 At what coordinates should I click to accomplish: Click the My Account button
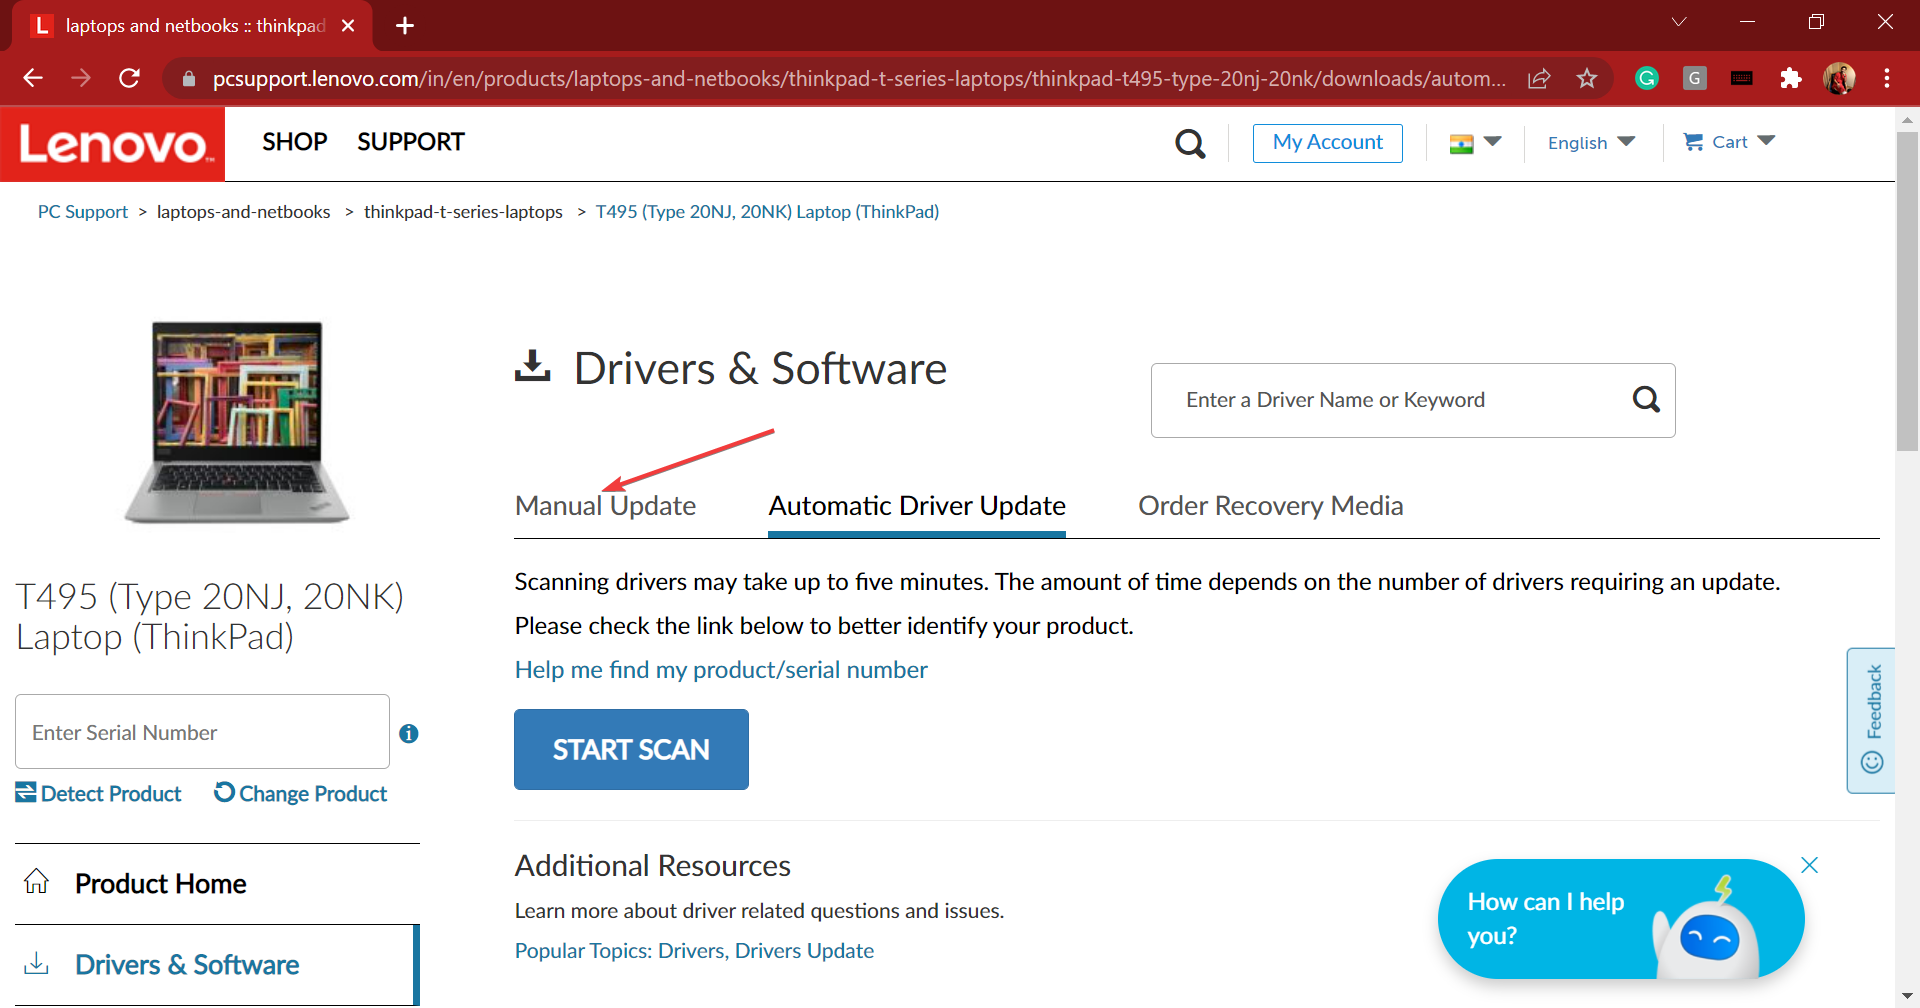(1328, 142)
